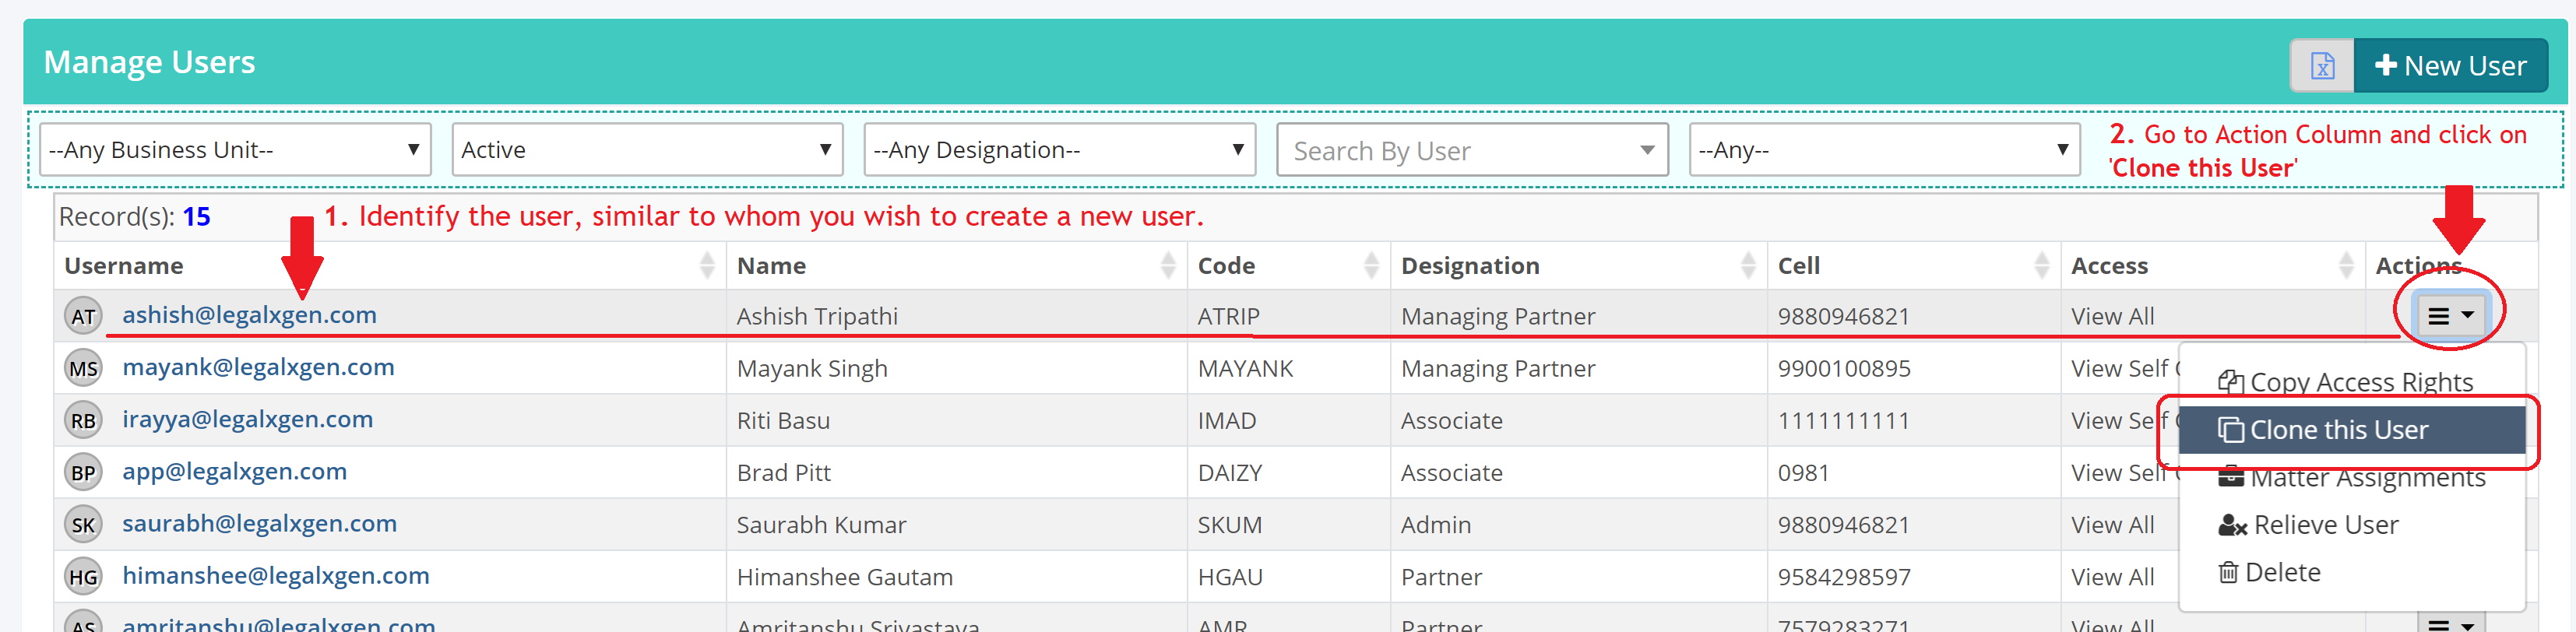Click the HG avatar for Himanshee Gautam
This screenshot has height=632, width=2576.
84,576
